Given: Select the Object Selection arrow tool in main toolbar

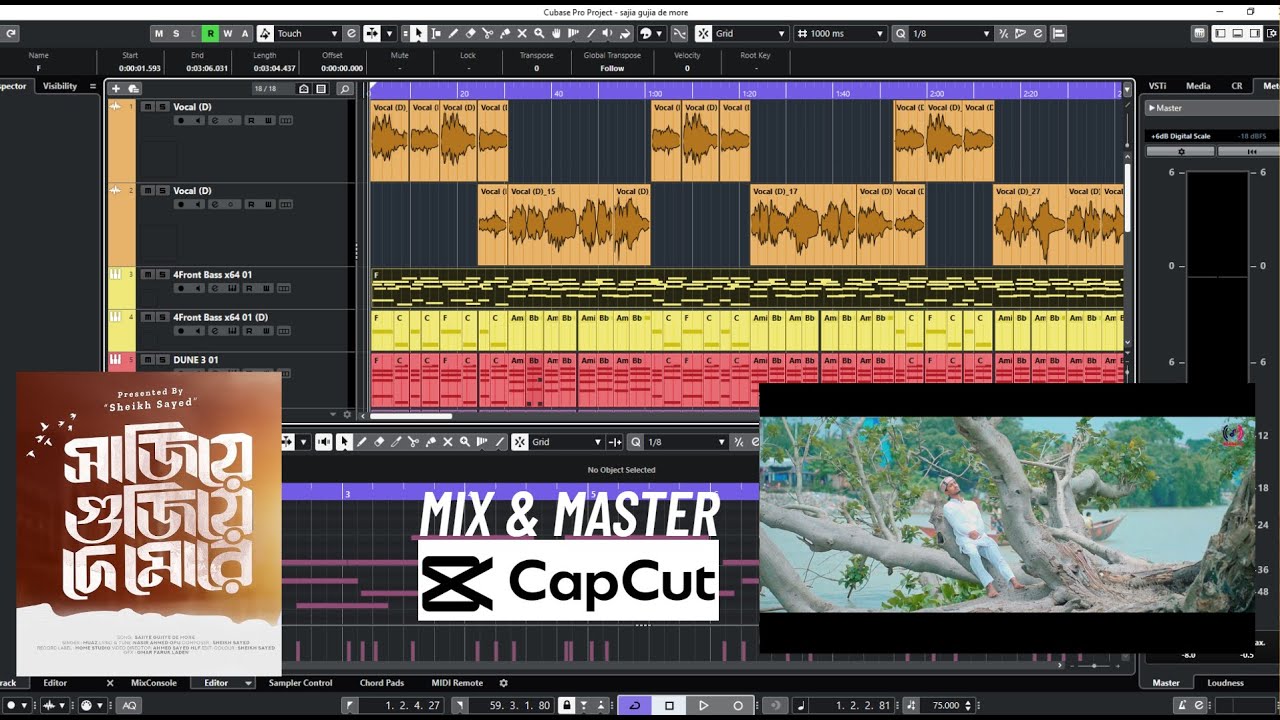Looking at the screenshot, I should (x=419, y=33).
